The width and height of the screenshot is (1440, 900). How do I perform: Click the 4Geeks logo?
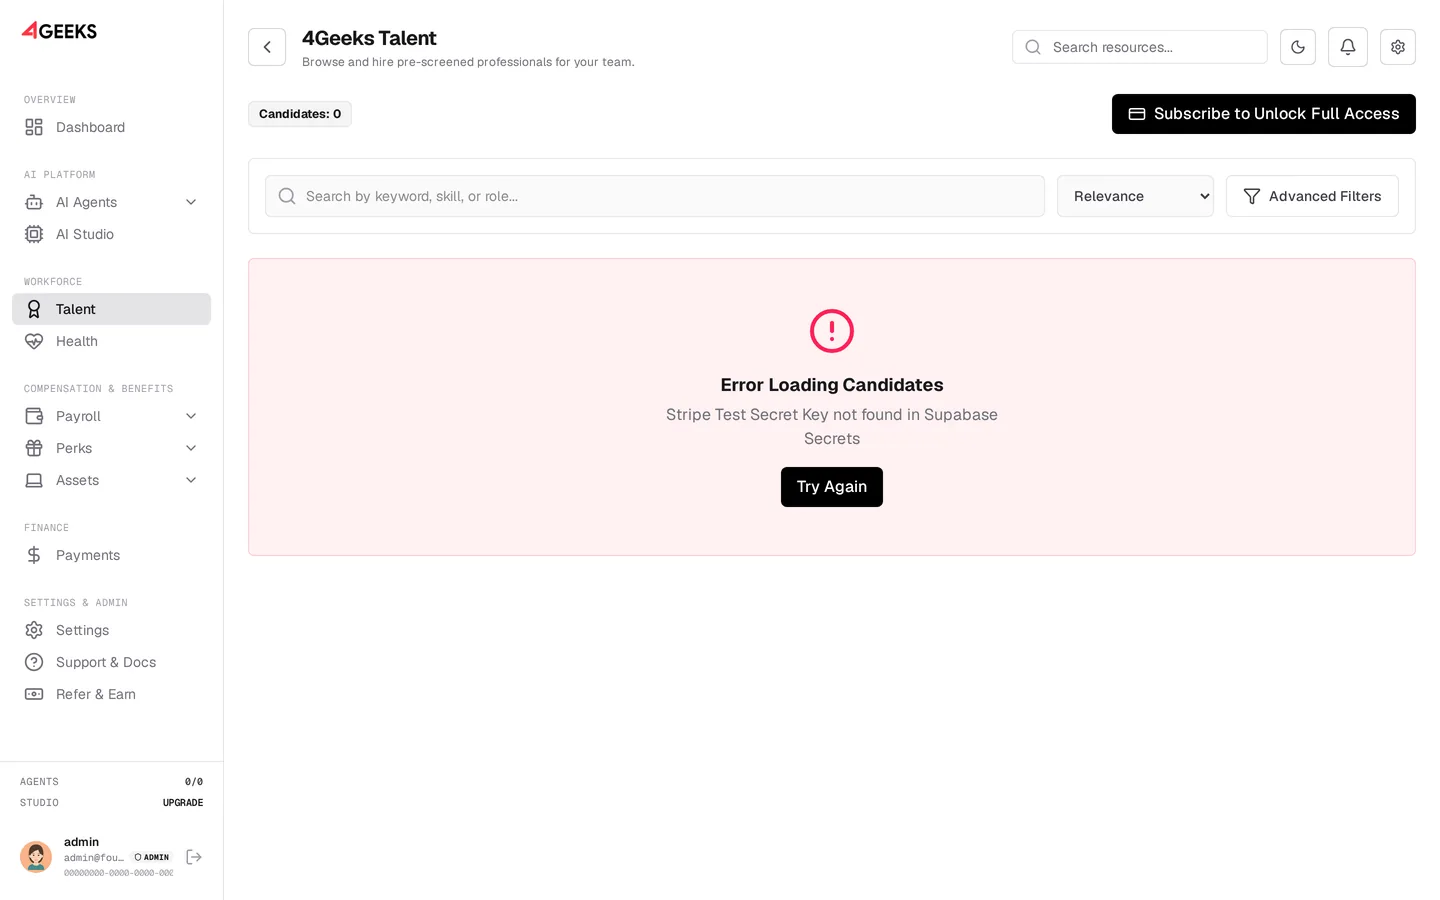pyautogui.click(x=59, y=31)
